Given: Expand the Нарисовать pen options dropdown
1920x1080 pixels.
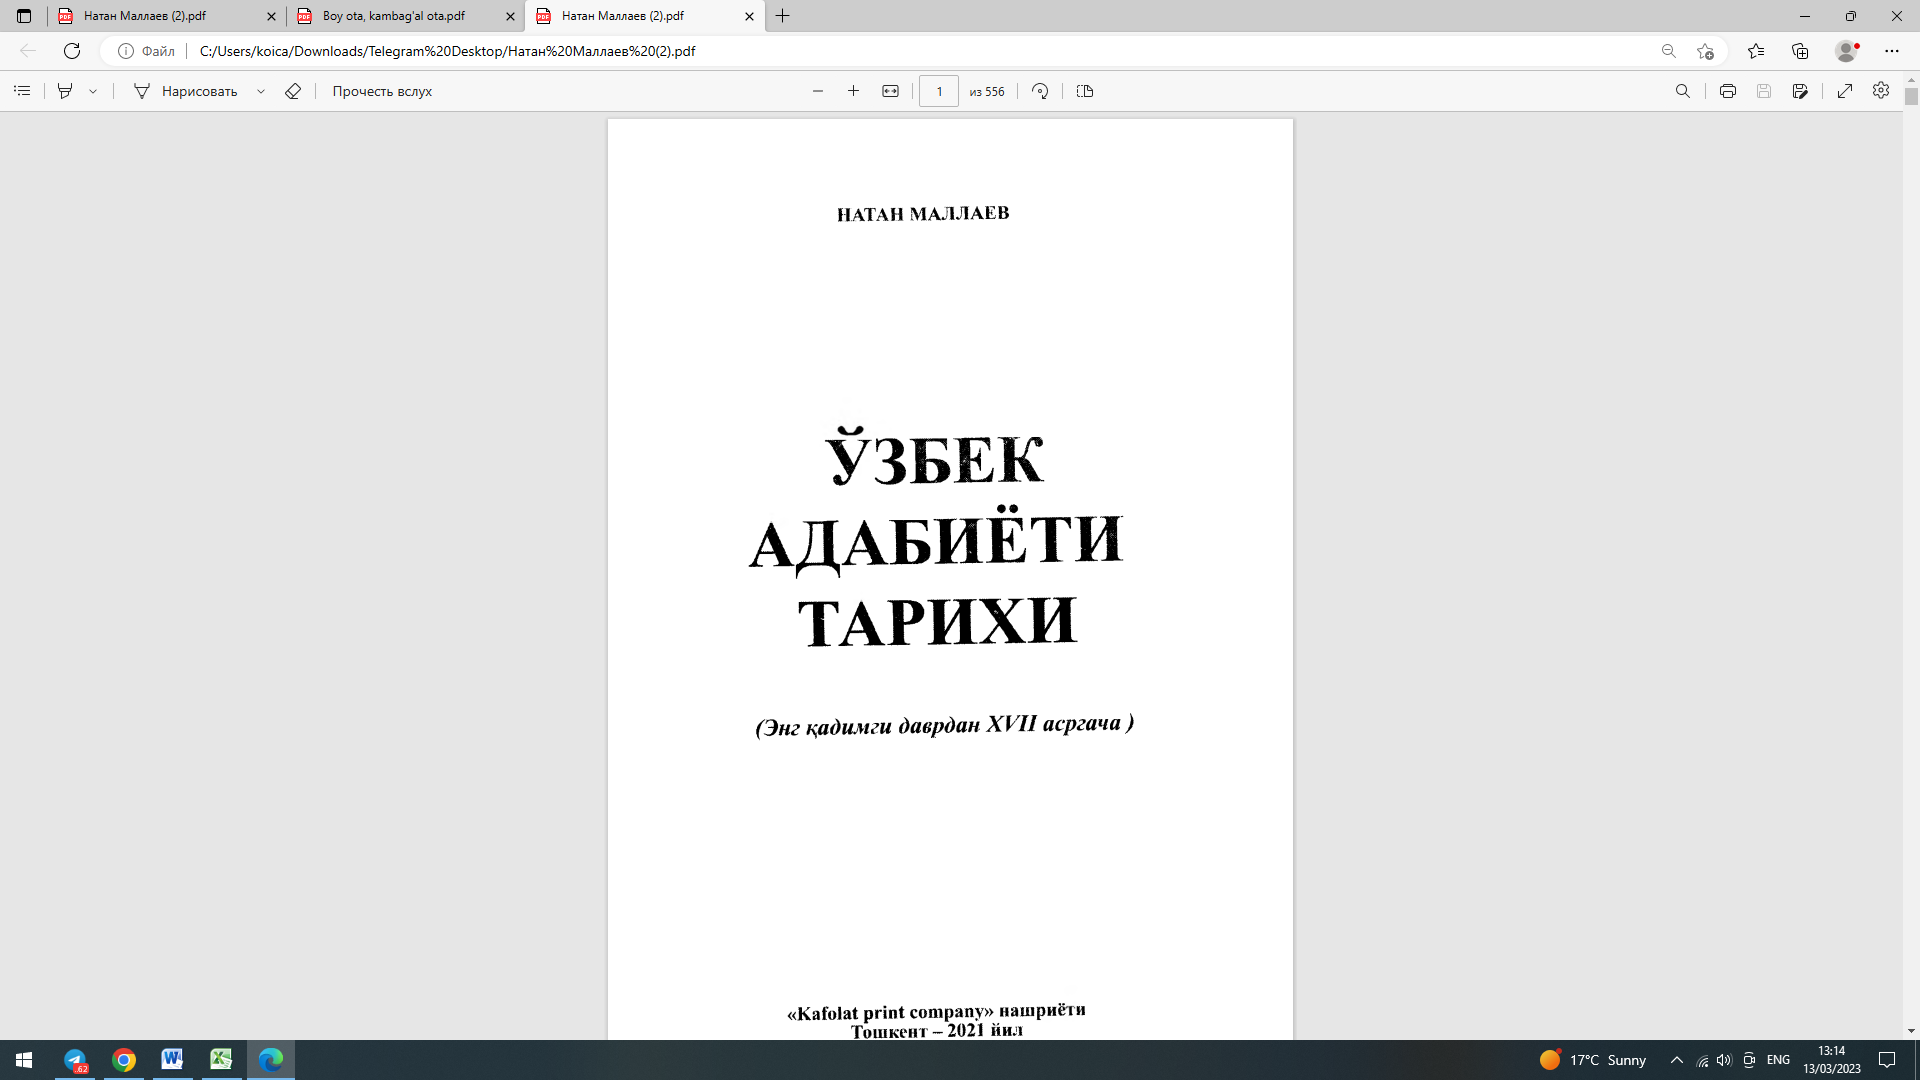Looking at the screenshot, I should (261, 91).
